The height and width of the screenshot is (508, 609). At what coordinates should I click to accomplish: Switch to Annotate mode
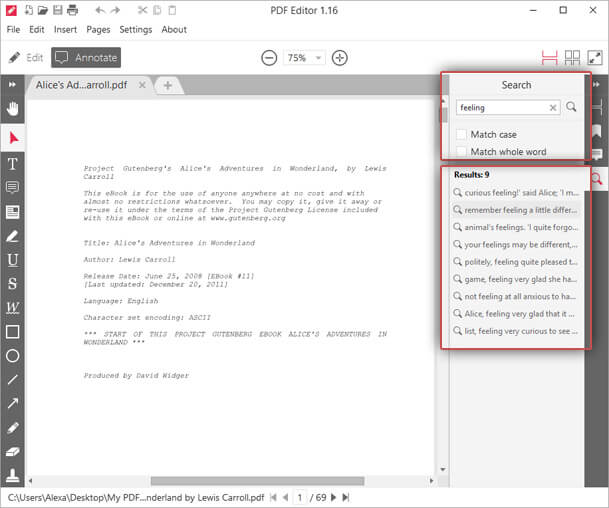click(85, 58)
